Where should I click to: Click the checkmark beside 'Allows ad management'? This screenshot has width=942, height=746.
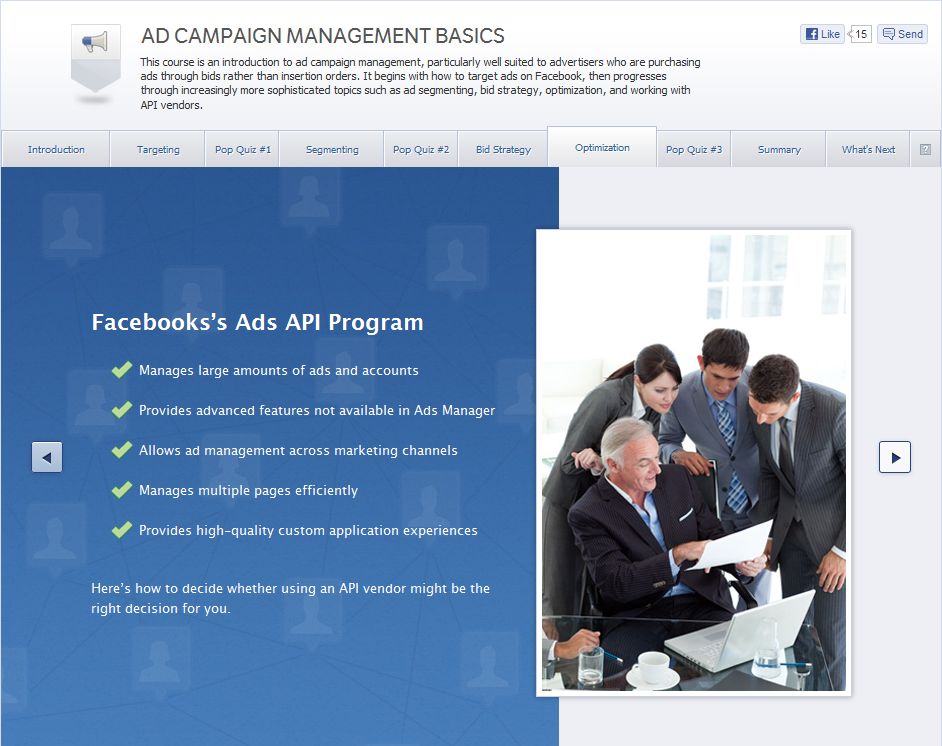click(122, 450)
